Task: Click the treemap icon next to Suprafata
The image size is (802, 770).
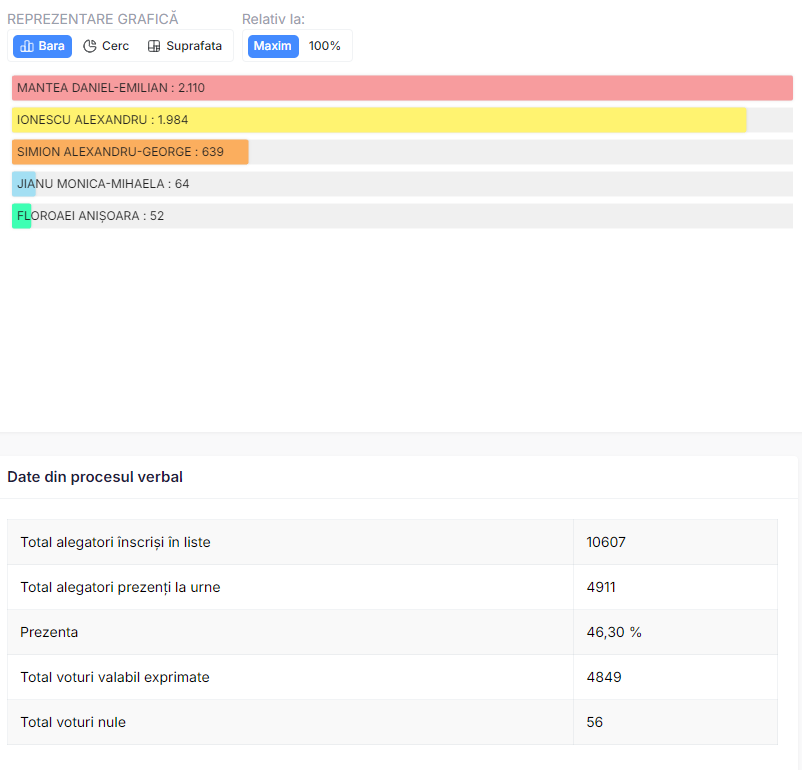Action: click(154, 46)
